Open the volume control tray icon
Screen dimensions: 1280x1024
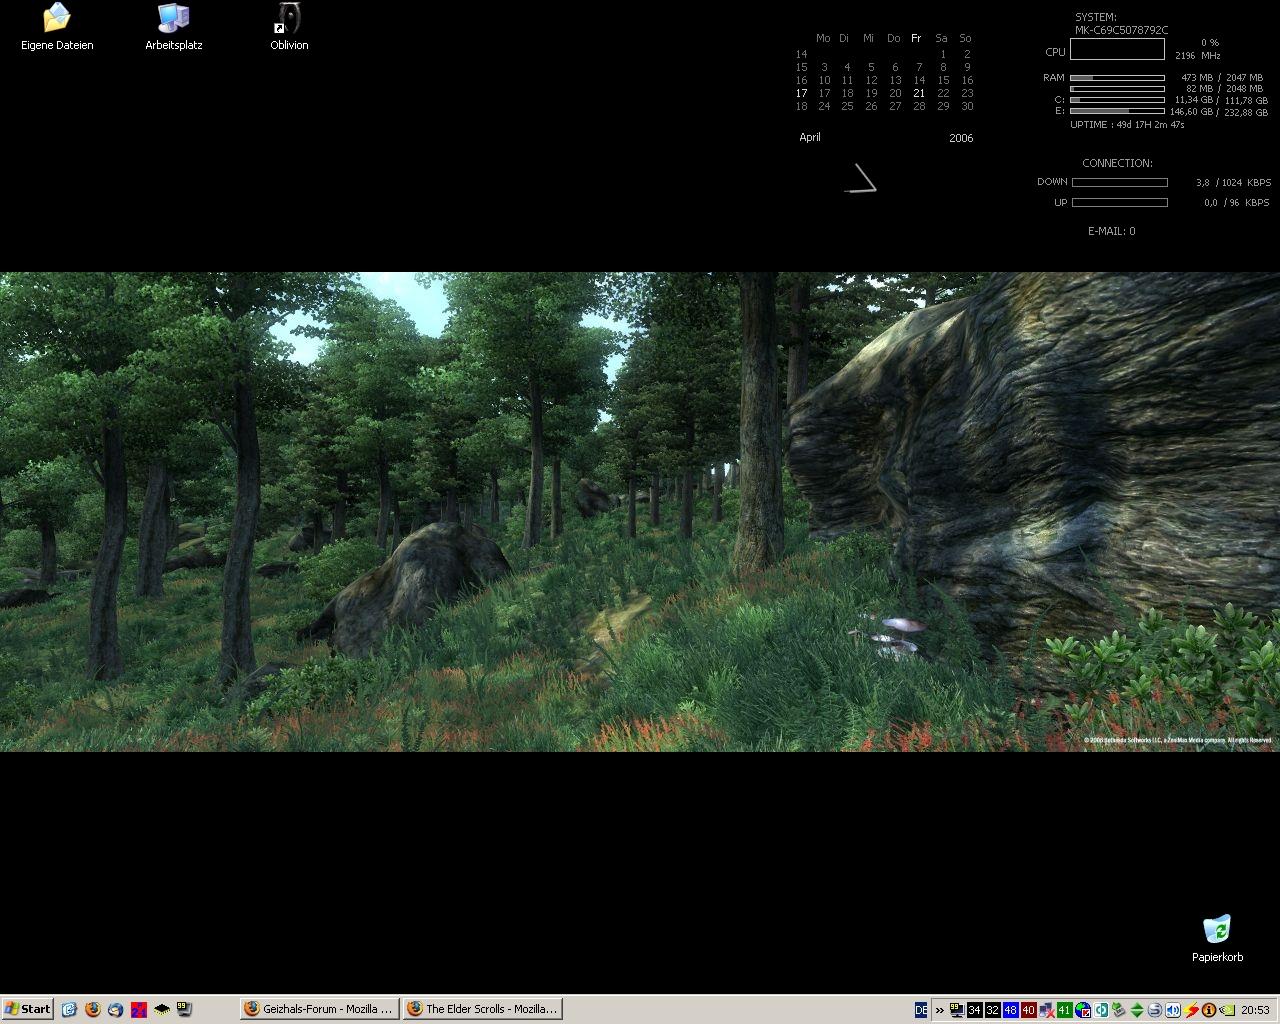click(x=1173, y=1010)
